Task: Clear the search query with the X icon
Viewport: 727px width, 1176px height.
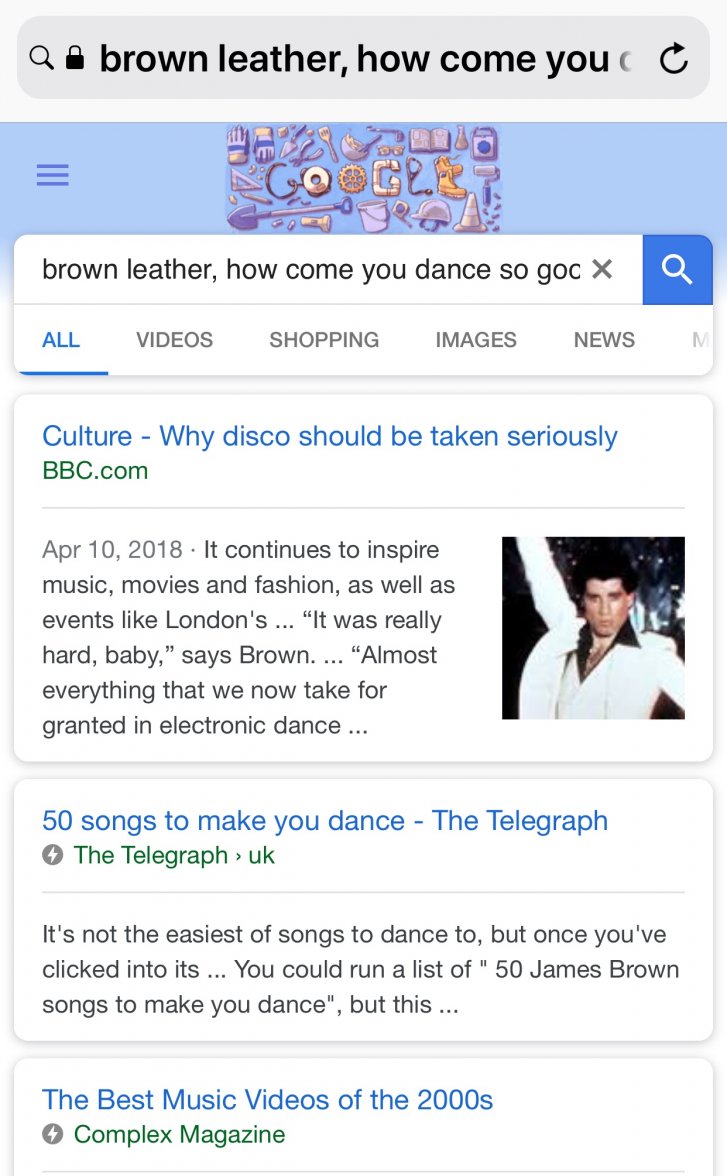Action: (603, 269)
